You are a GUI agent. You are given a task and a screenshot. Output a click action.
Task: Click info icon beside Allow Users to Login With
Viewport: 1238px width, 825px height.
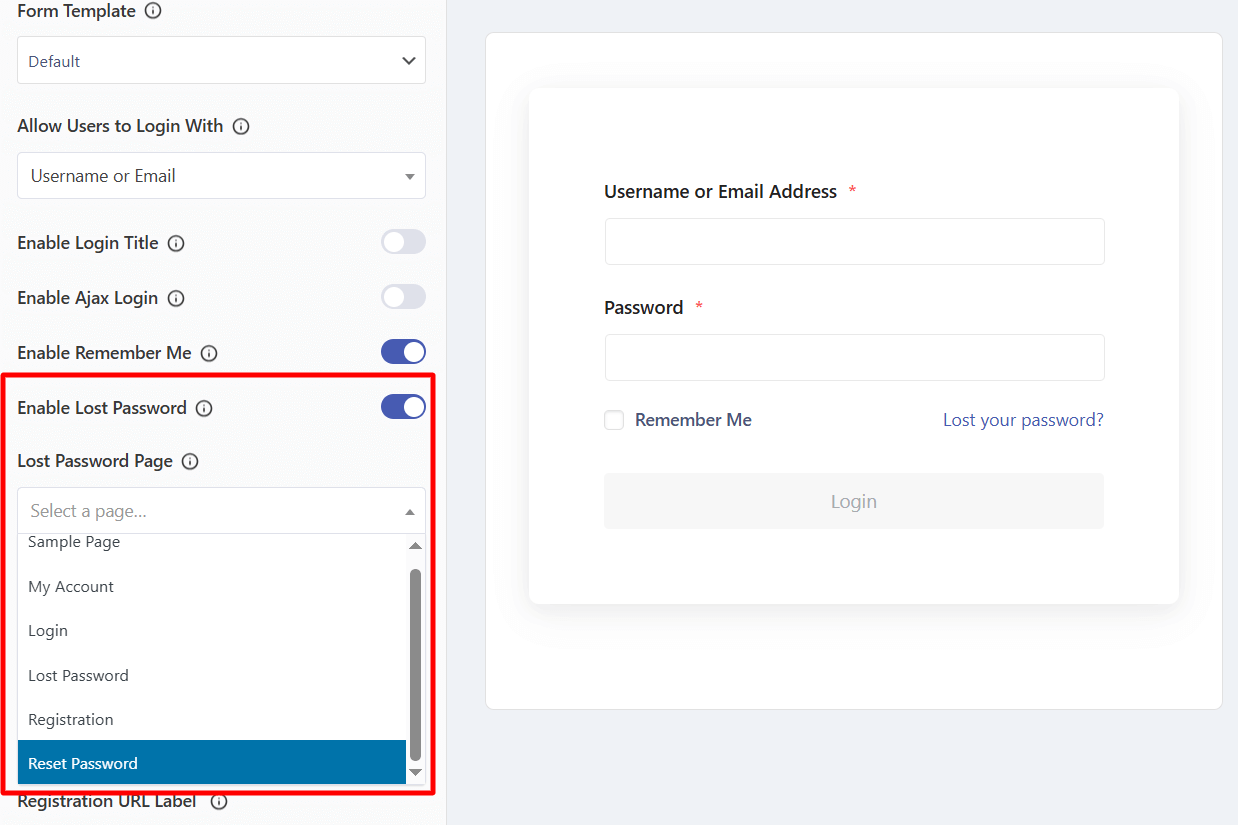[241, 127]
